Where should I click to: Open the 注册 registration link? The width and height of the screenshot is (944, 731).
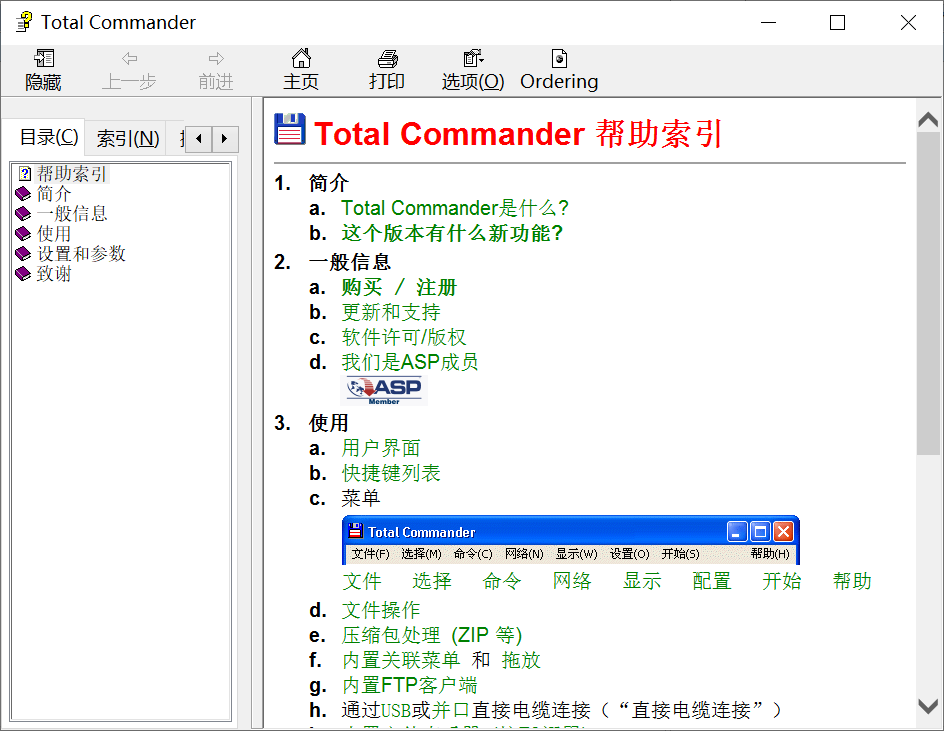(x=436, y=287)
